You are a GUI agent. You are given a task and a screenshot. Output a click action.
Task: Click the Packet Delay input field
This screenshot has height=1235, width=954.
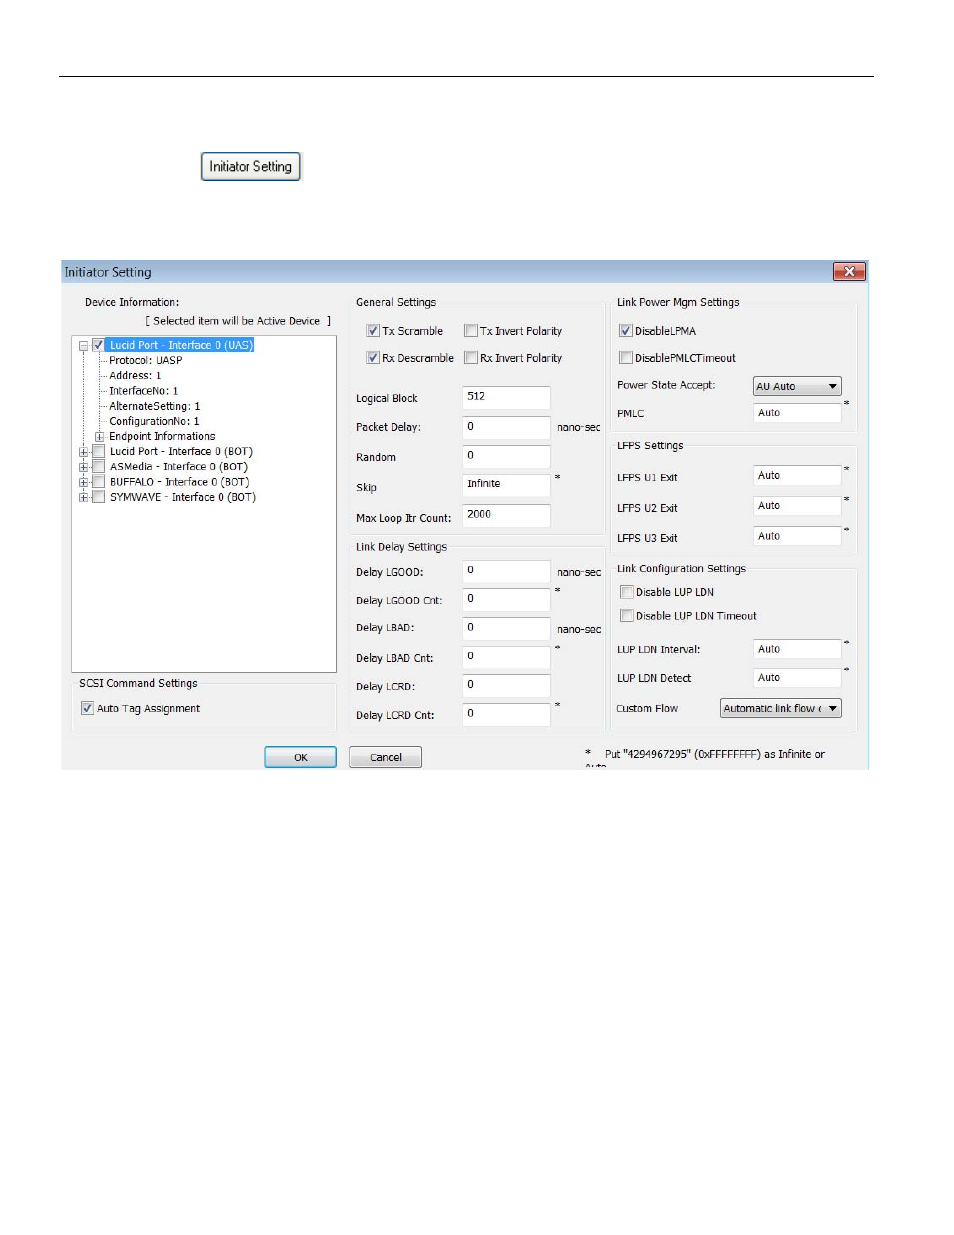(506, 427)
